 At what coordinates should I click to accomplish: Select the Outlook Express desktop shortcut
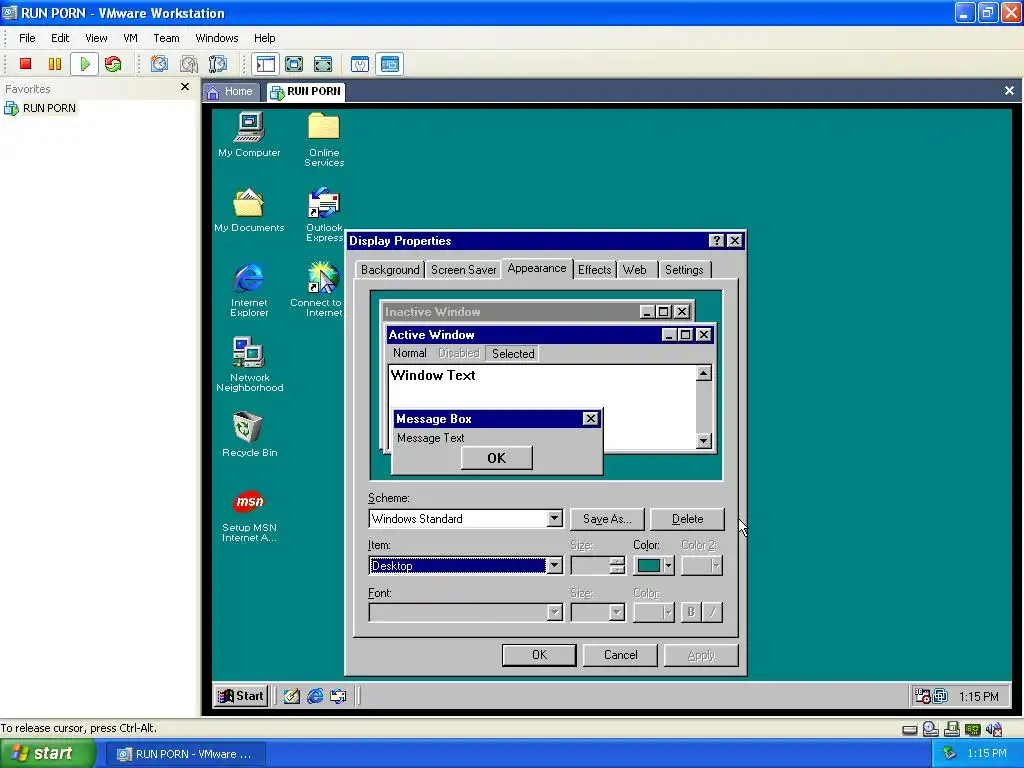324,214
